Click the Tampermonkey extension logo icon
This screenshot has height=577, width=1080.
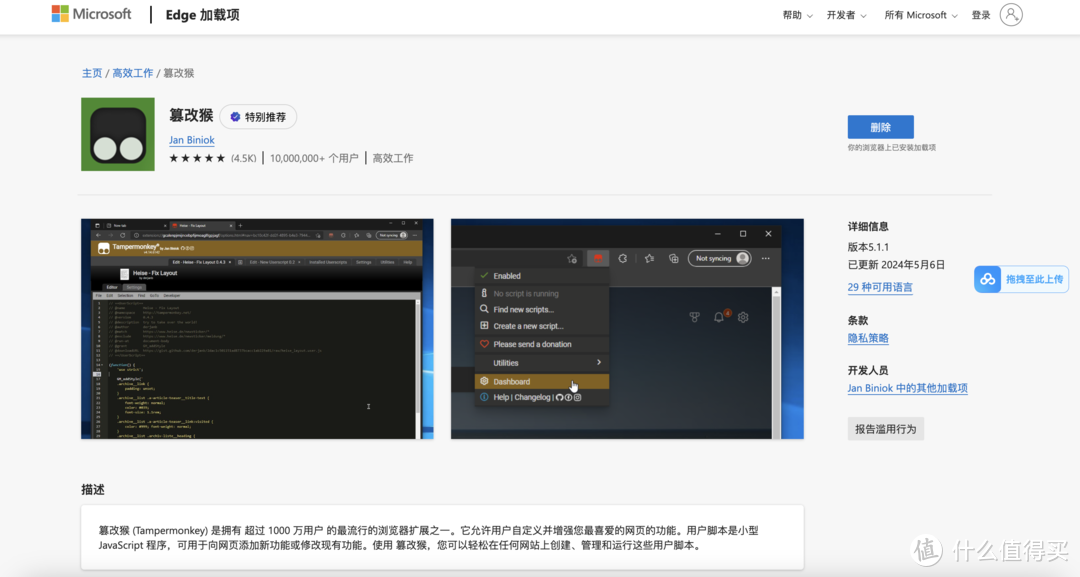118,134
